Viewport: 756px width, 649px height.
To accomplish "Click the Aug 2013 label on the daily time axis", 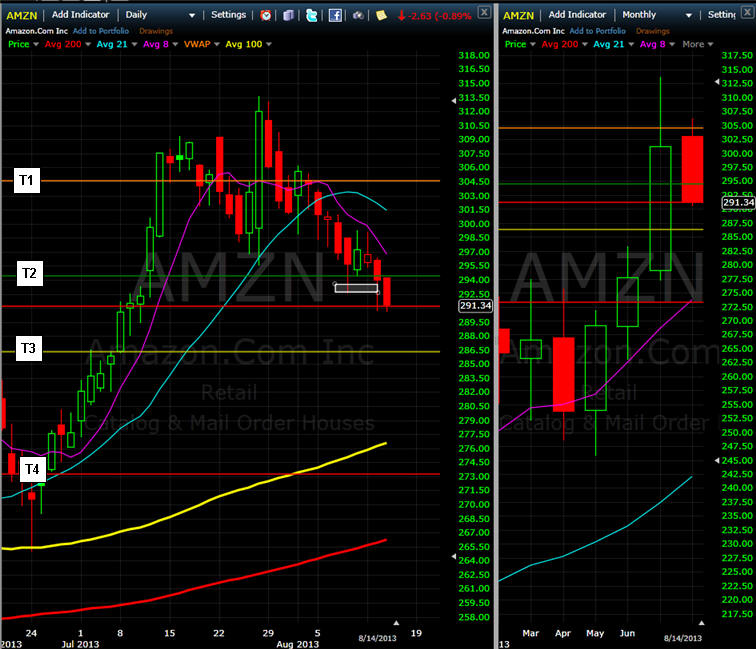I will click(x=297, y=644).
